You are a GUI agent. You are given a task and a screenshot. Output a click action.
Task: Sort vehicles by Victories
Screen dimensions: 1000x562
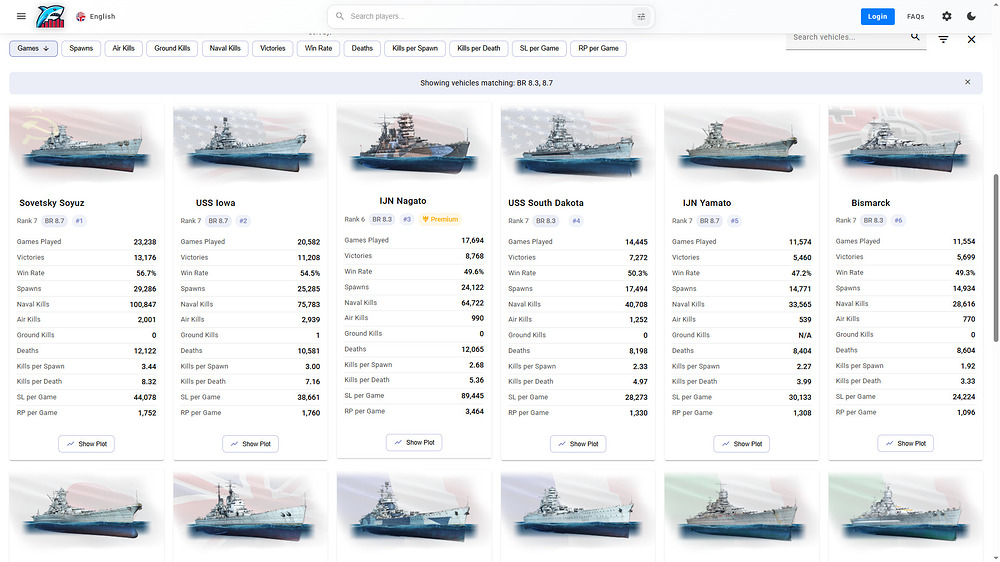coord(272,48)
